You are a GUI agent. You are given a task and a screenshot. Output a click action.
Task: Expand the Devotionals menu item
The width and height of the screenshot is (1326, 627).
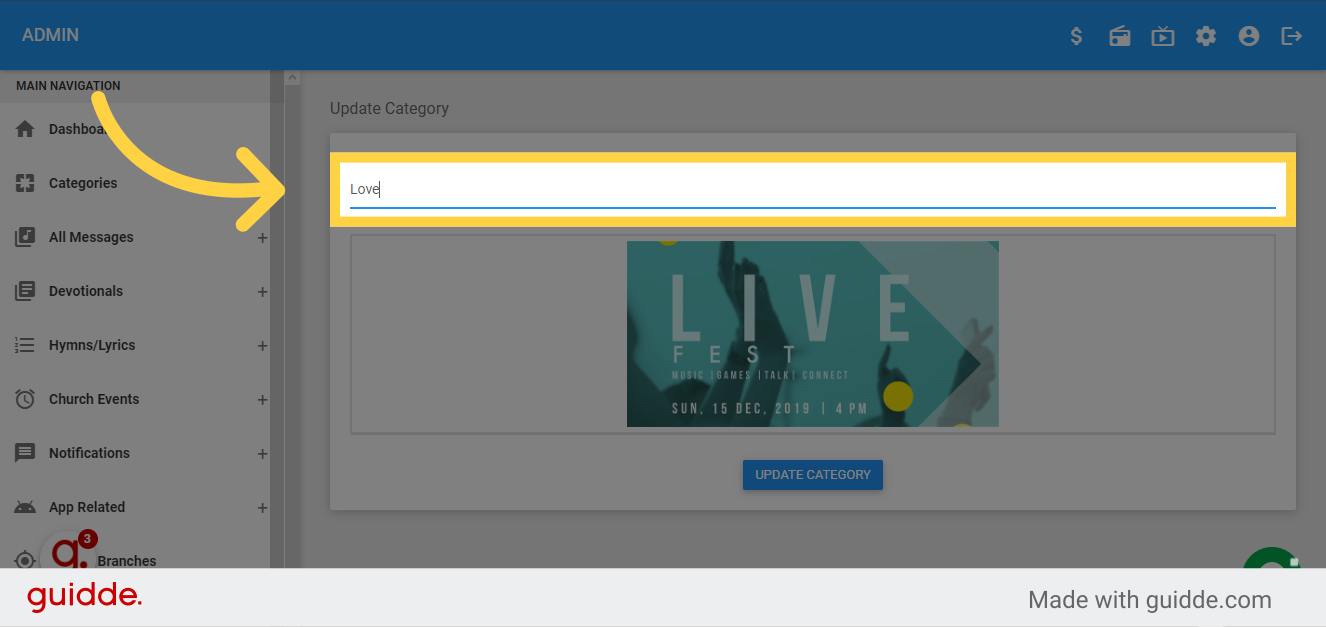262,291
